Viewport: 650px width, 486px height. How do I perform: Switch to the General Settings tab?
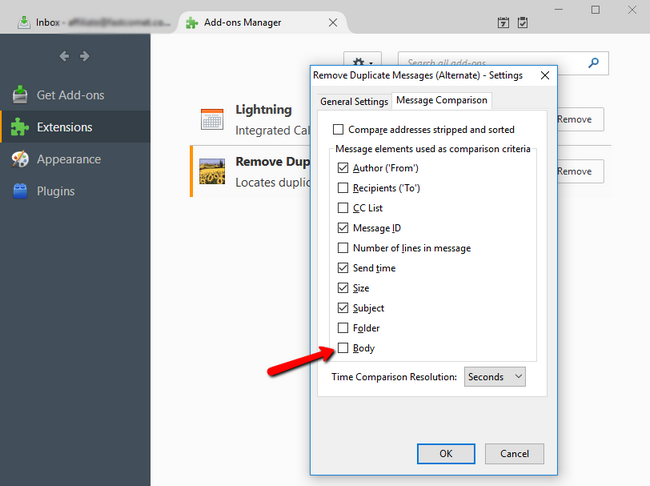354,102
